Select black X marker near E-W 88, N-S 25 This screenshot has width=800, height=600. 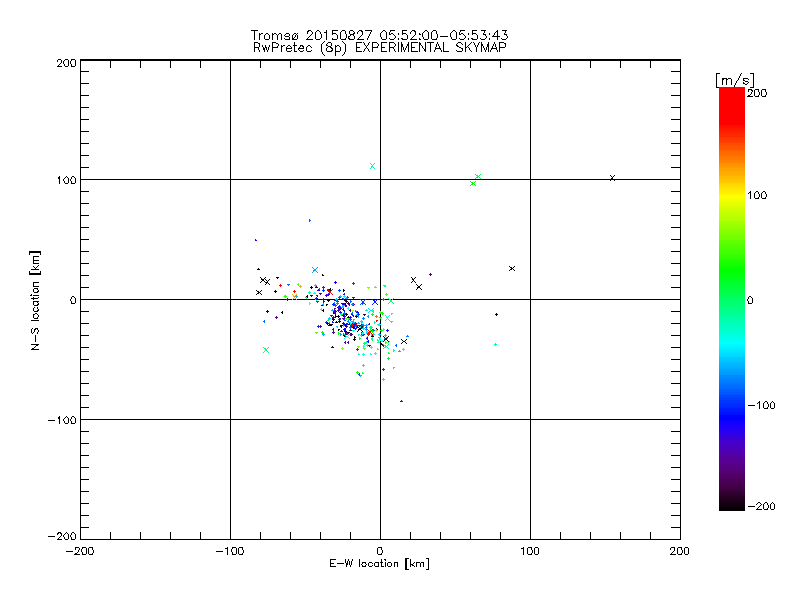512,268
